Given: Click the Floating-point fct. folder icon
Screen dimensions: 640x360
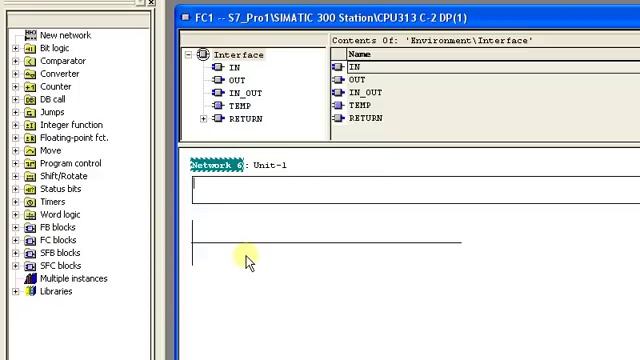Looking at the screenshot, I should (30, 138).
